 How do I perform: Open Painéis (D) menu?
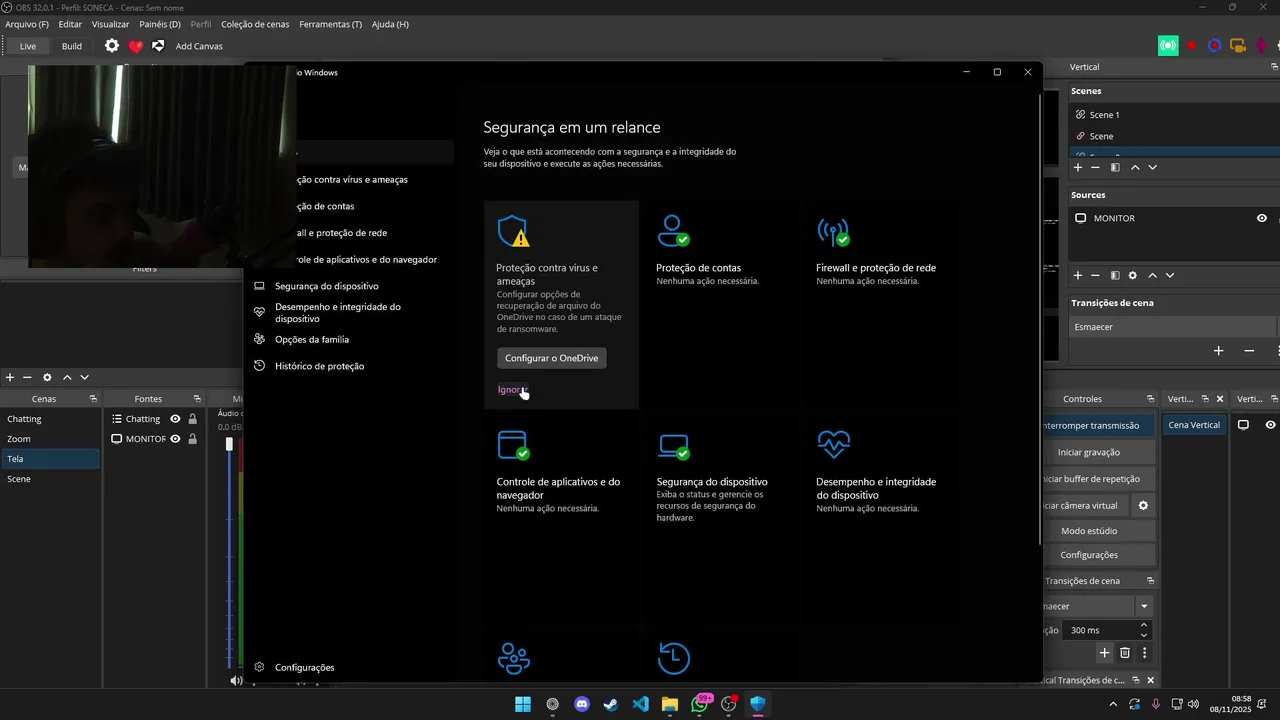point(159,24)
